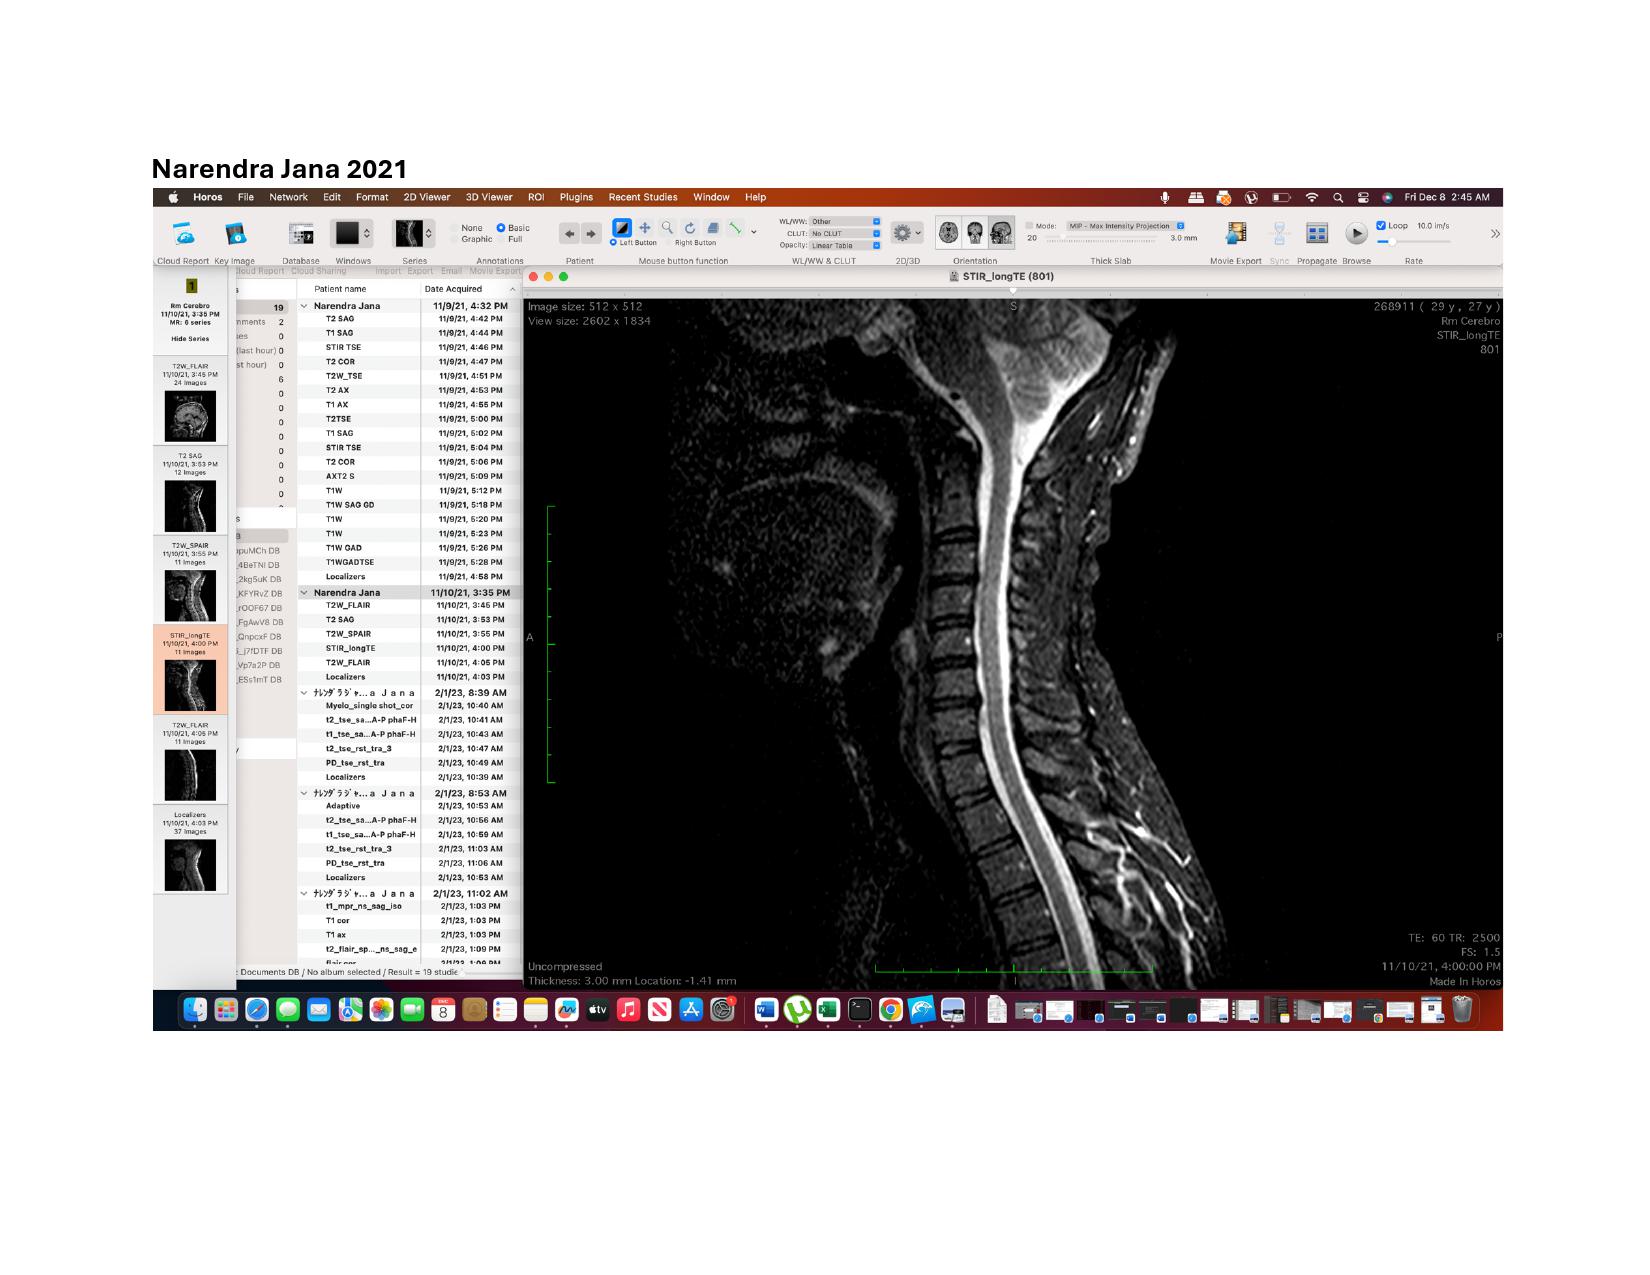Collapse the first Narendra Jana study
Image resolution: width=1650 pixels, height=1275 pixels.
304,306
